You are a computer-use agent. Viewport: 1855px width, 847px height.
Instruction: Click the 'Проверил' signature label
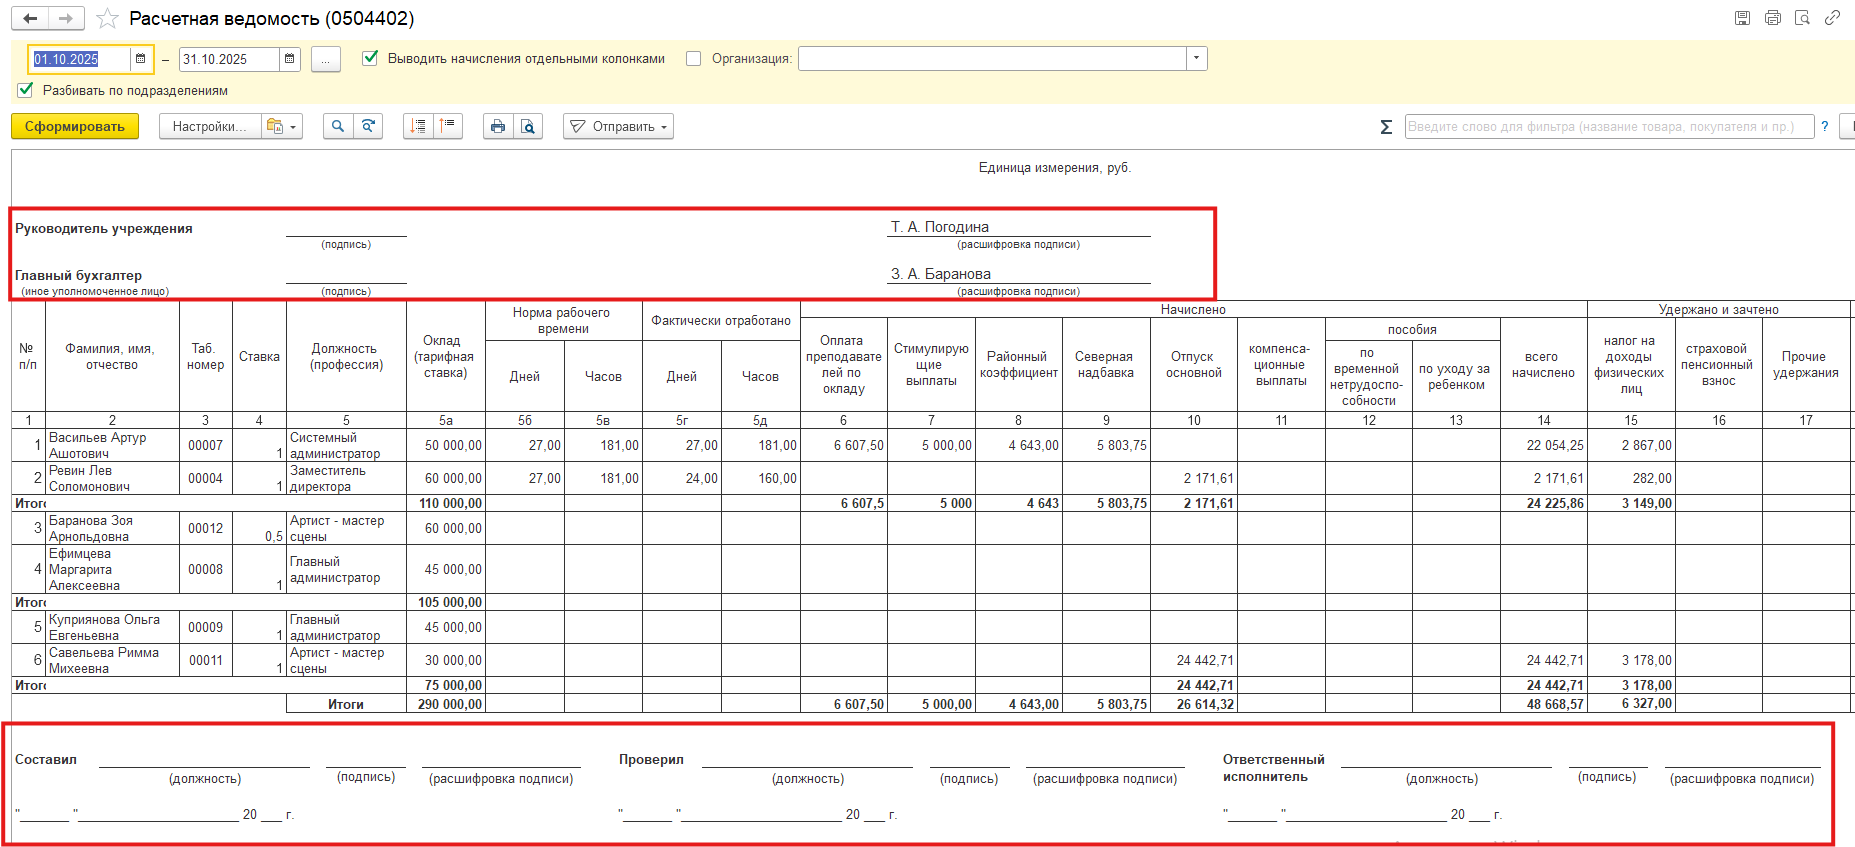coord(651,759)
